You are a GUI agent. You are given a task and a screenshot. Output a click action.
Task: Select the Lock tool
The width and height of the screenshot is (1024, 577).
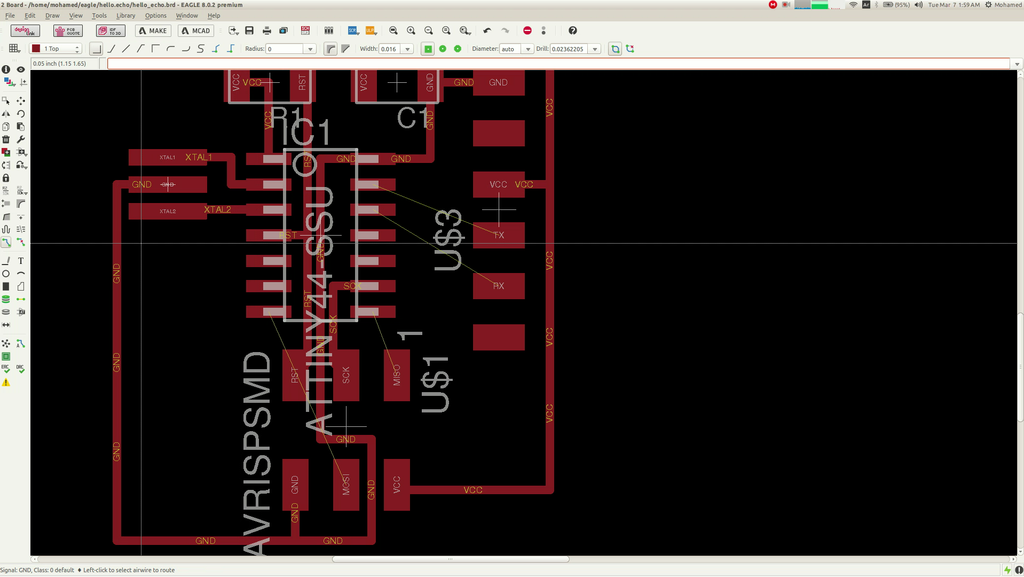6,178
